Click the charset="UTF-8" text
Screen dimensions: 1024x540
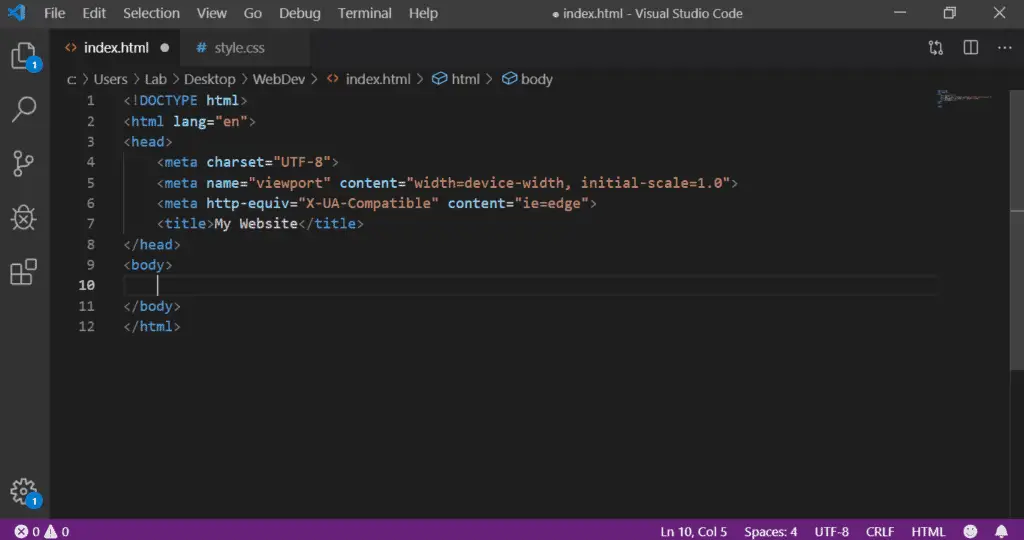[269, 162]
